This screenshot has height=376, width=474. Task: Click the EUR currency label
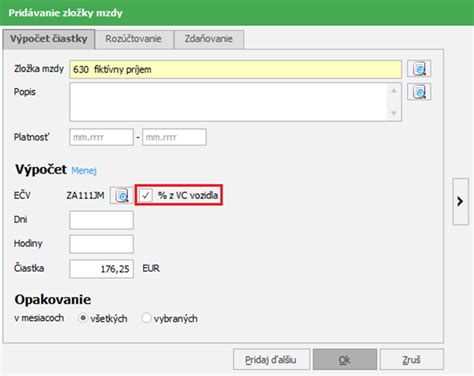tap(151, 268)
